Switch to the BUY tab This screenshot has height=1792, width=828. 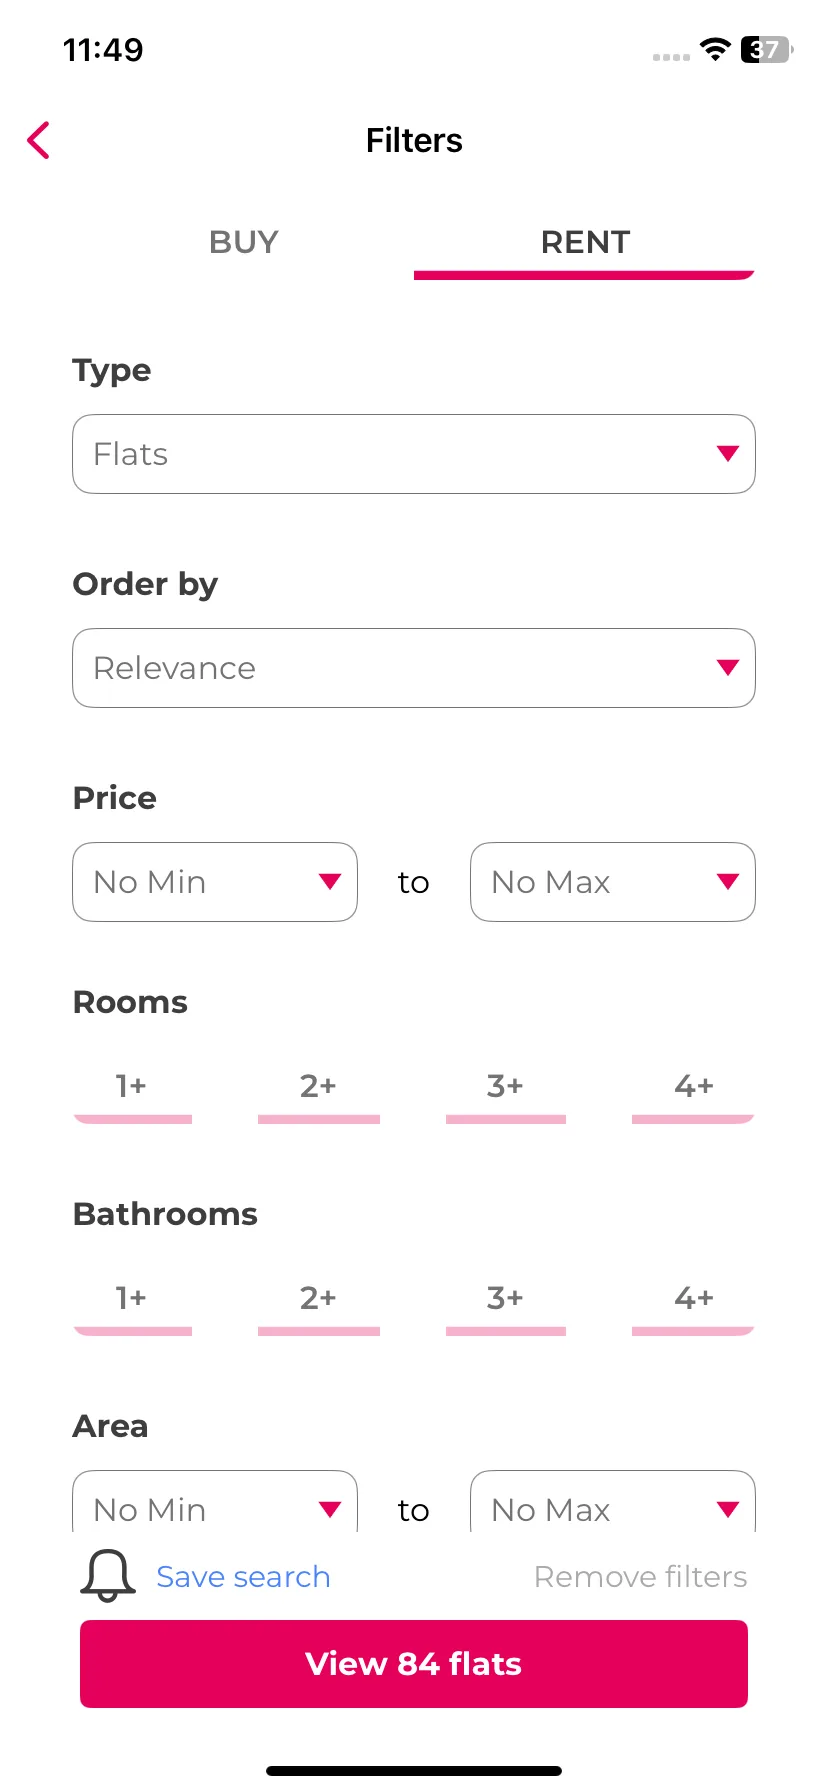click(244, 242)
